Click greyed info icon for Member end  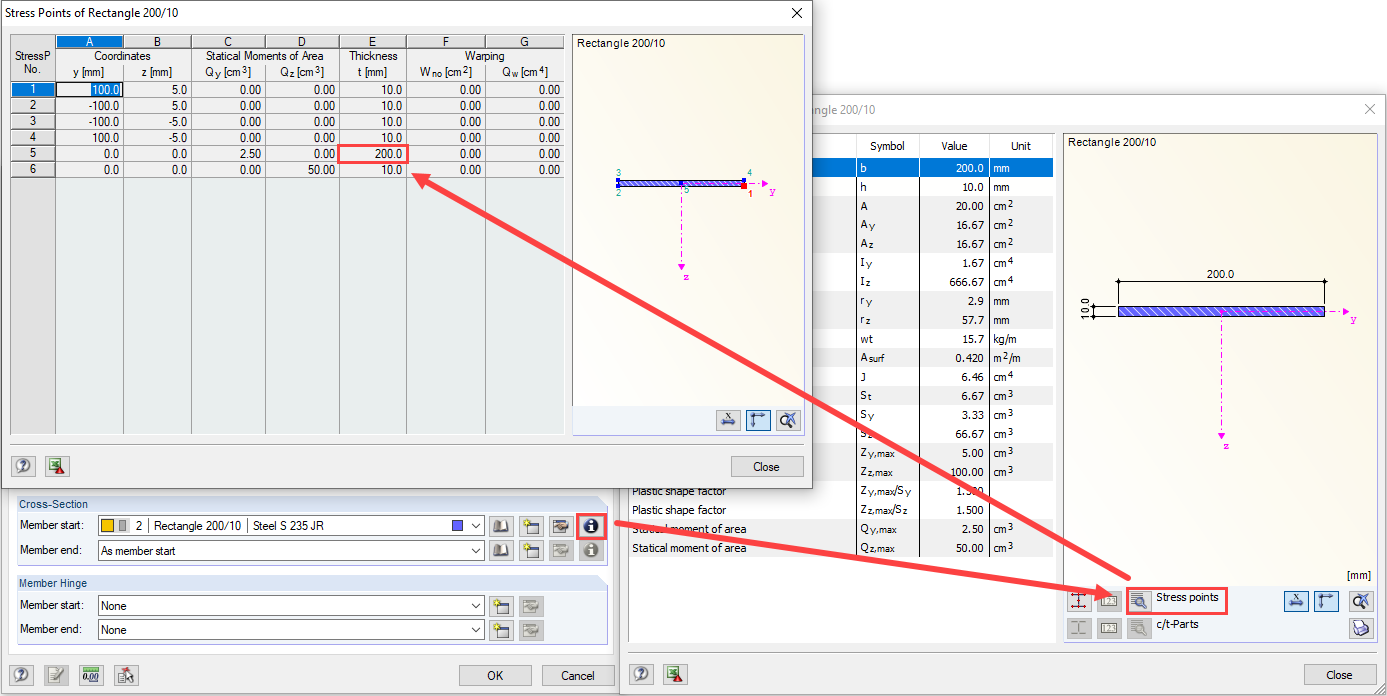click(x=591, y=550)
